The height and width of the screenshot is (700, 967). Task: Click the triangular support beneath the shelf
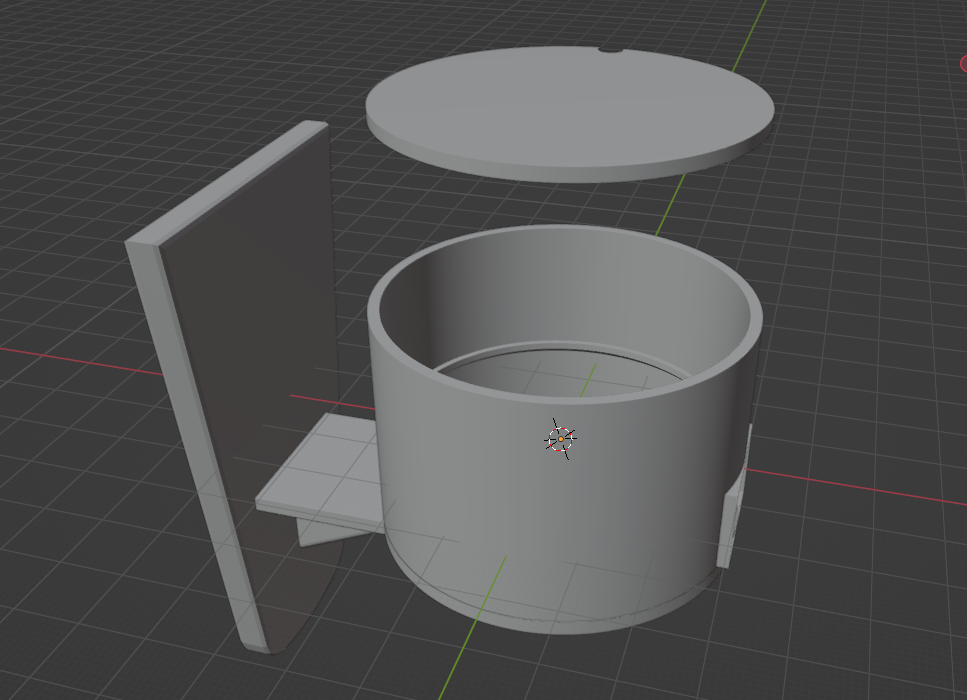[318, 529]
